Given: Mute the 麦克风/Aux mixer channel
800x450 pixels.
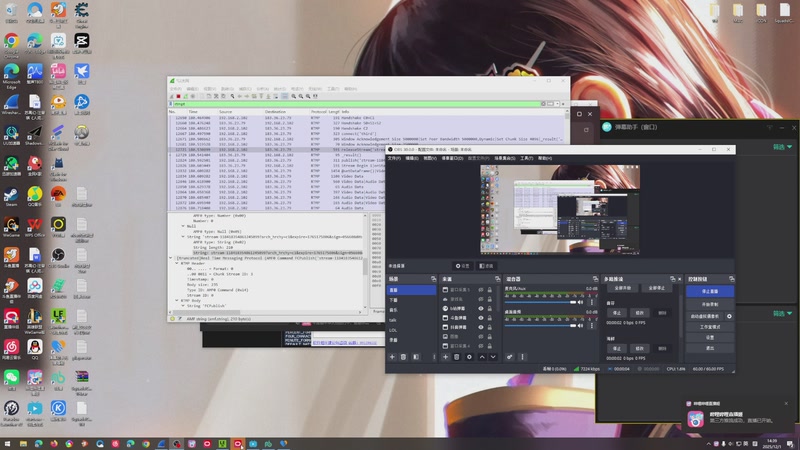Looking at the screenshot, I should (x=580, y=303).
